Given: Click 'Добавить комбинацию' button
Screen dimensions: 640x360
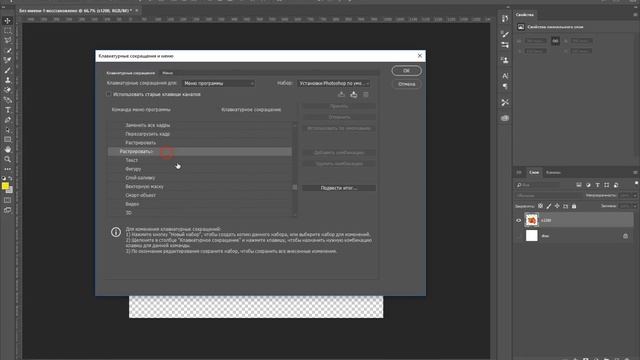Looking at the screenshot, I should [339, 153].
